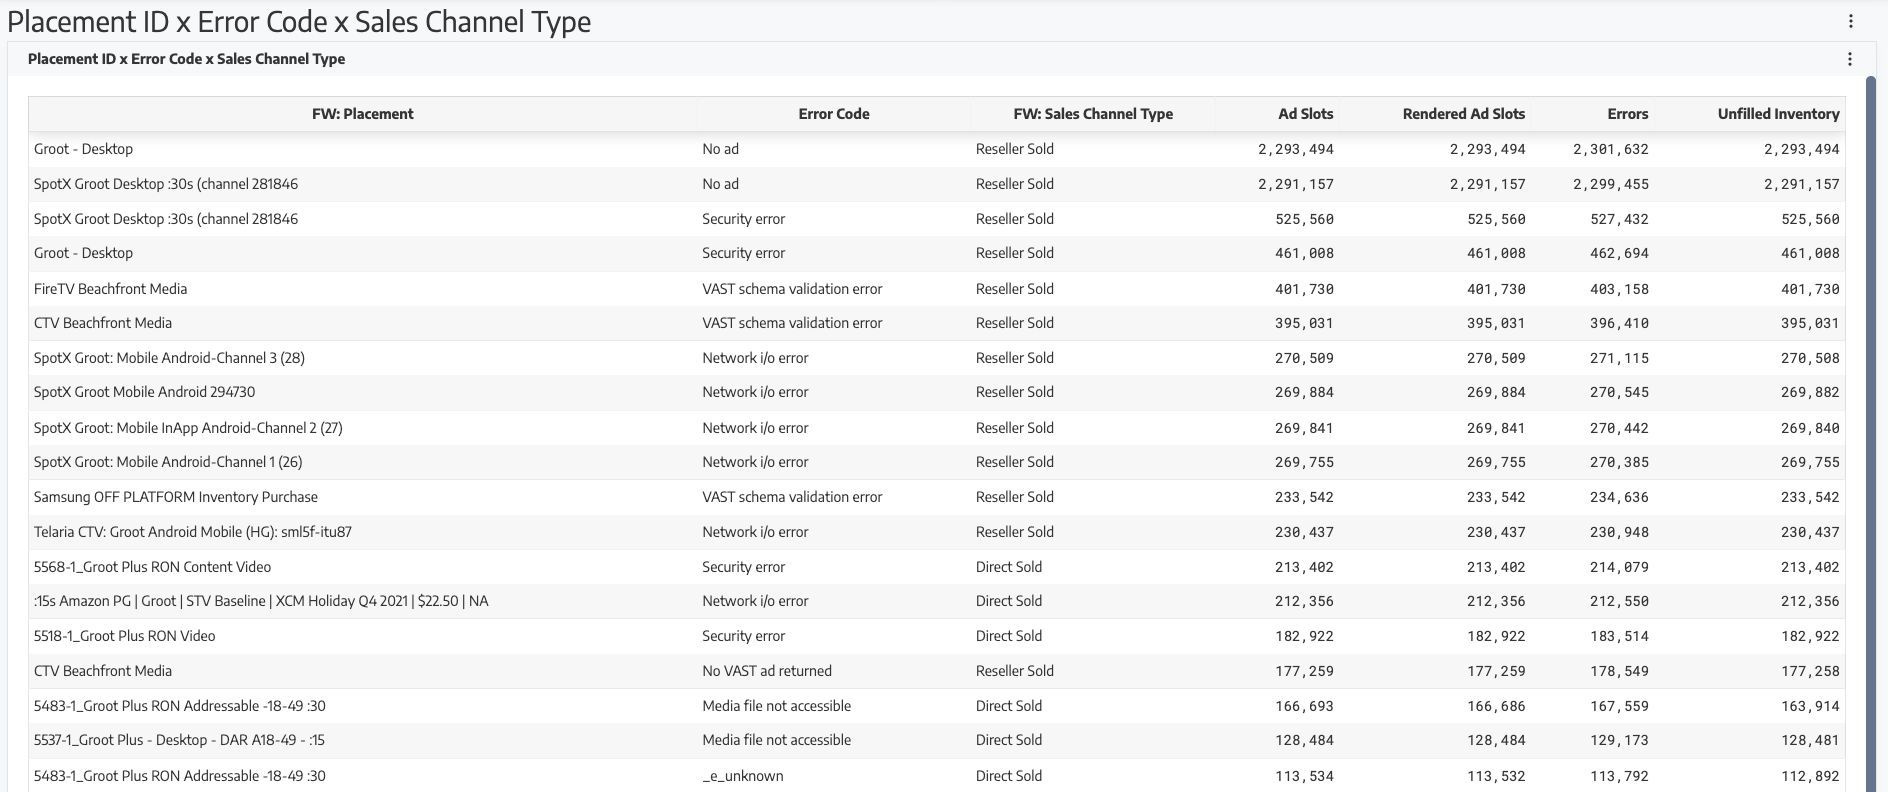Click 'Security error' in the 5518-1 row
The image size is (1888, 792).
tap(744, 636)
